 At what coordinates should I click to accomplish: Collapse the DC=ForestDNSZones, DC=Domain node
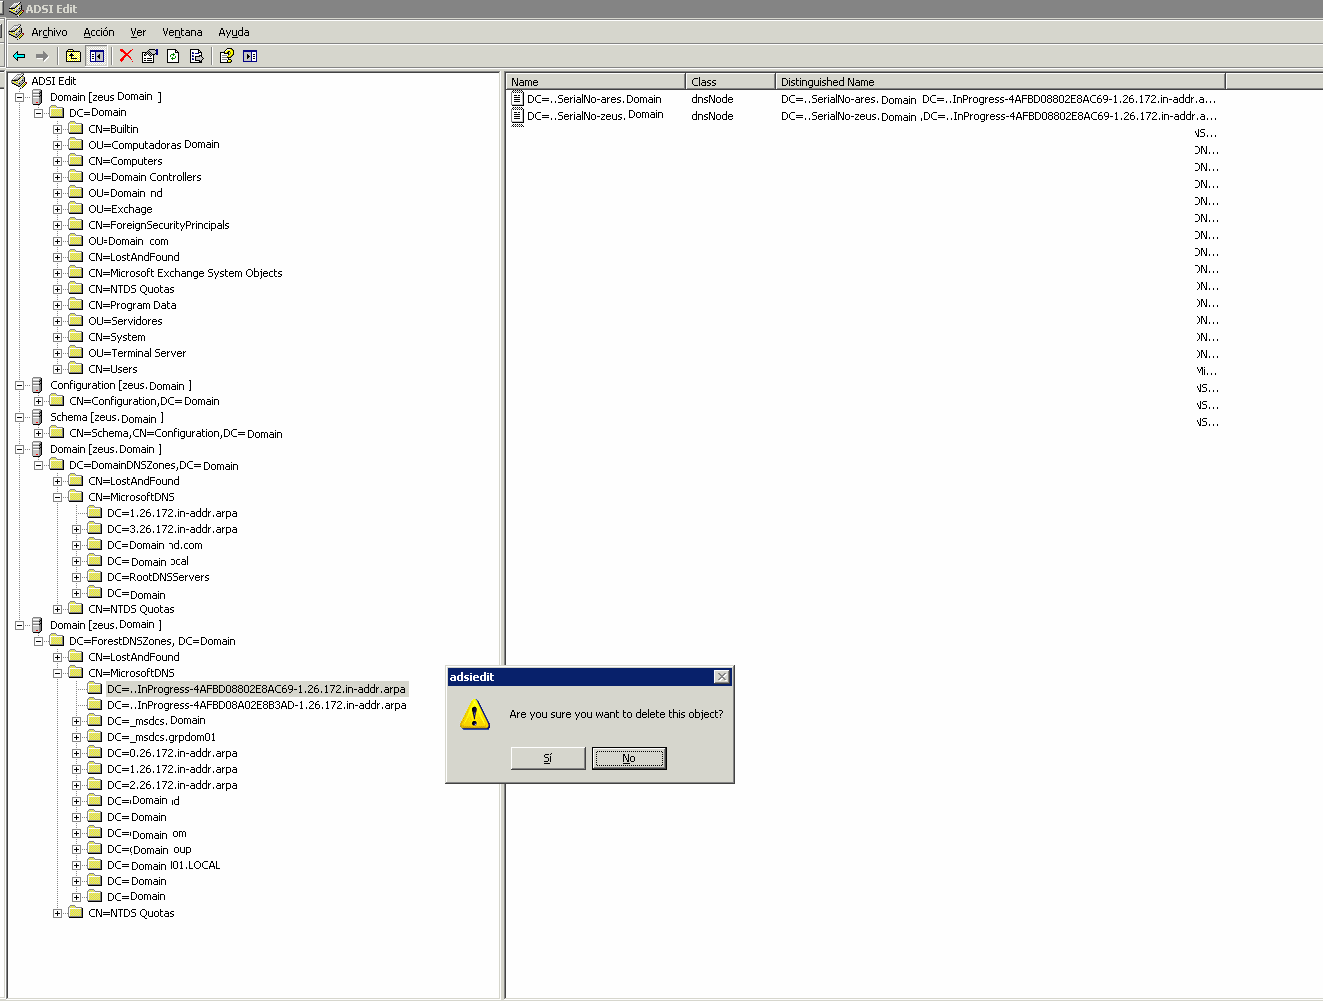(38, 641)
